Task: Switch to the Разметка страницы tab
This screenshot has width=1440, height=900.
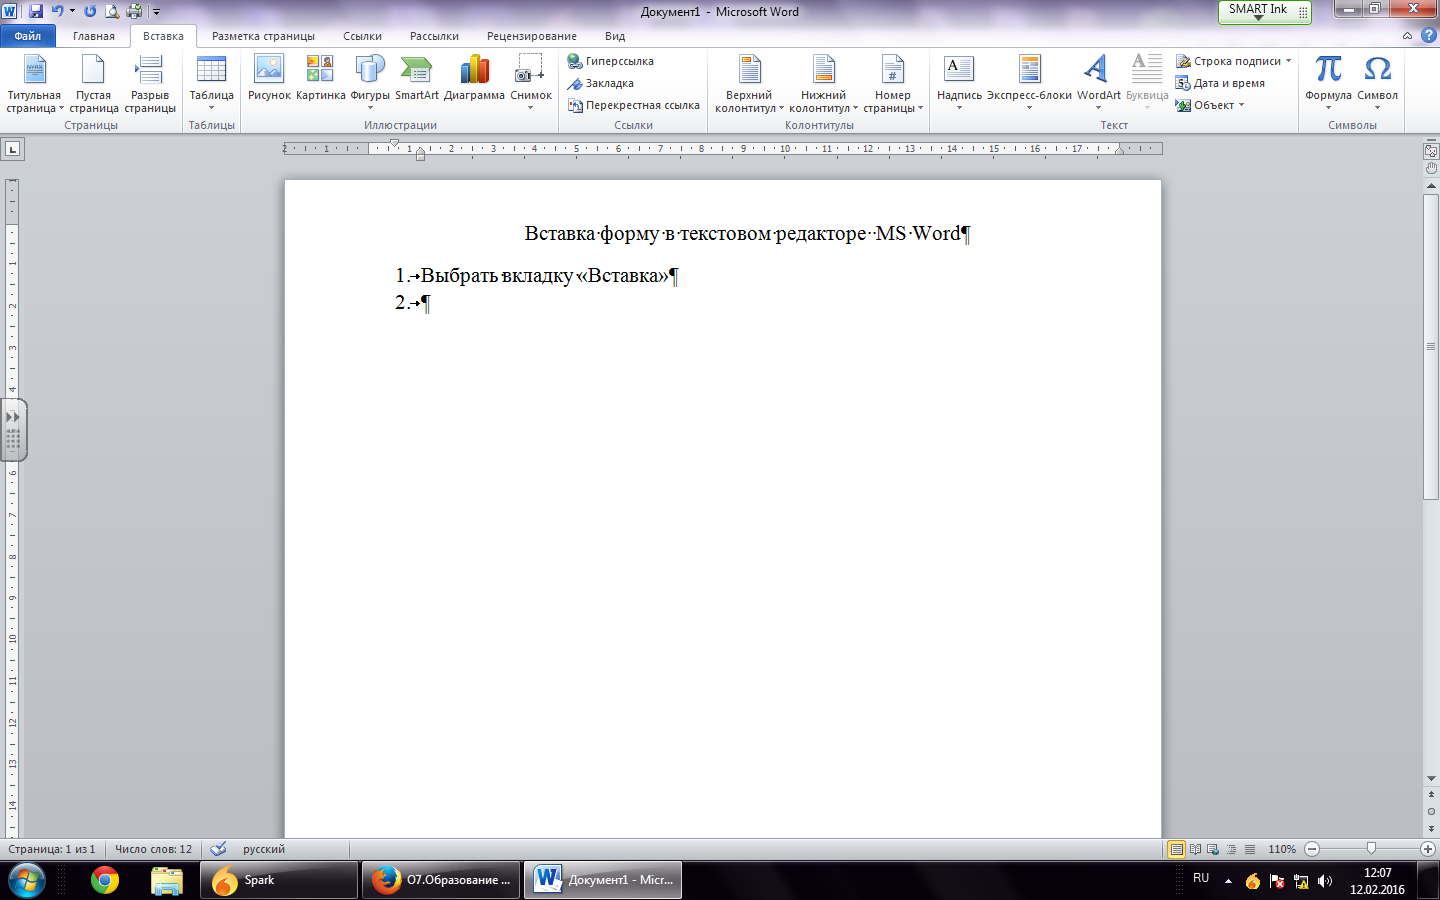Action: (x=263, y=36)
